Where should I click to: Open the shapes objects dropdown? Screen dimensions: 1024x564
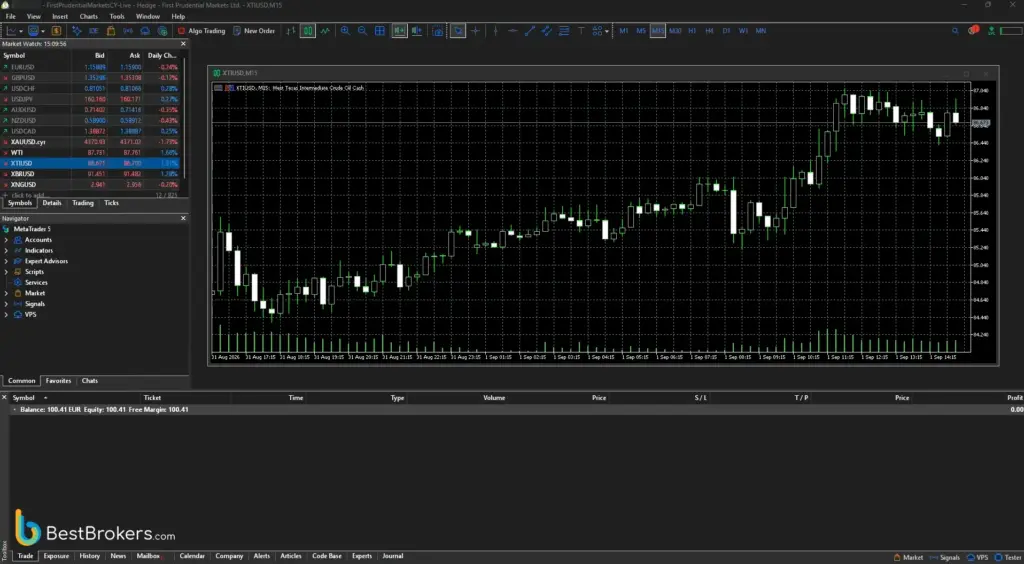(607, 31)
